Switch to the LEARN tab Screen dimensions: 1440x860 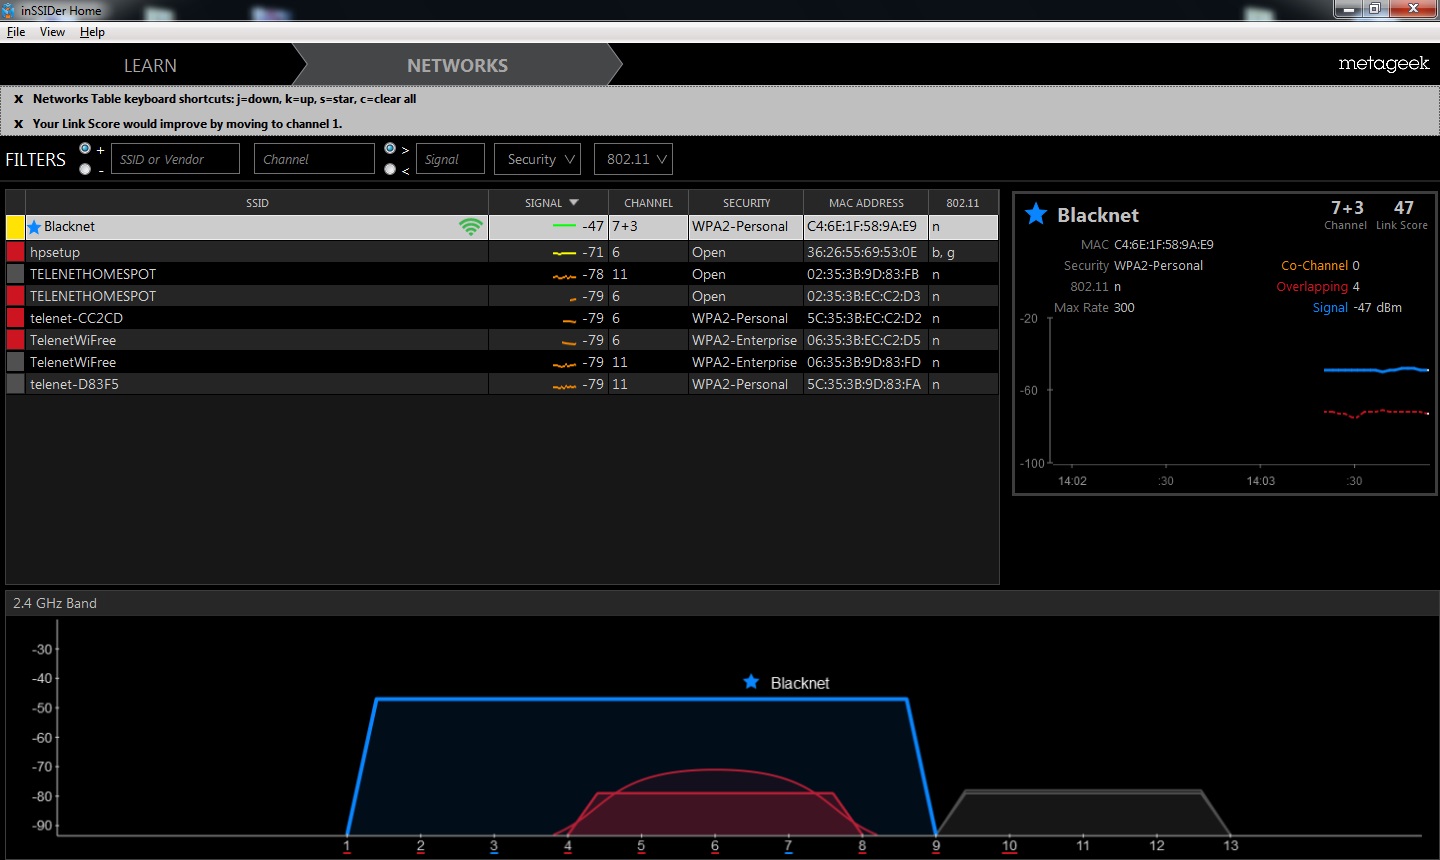(150, 66)
